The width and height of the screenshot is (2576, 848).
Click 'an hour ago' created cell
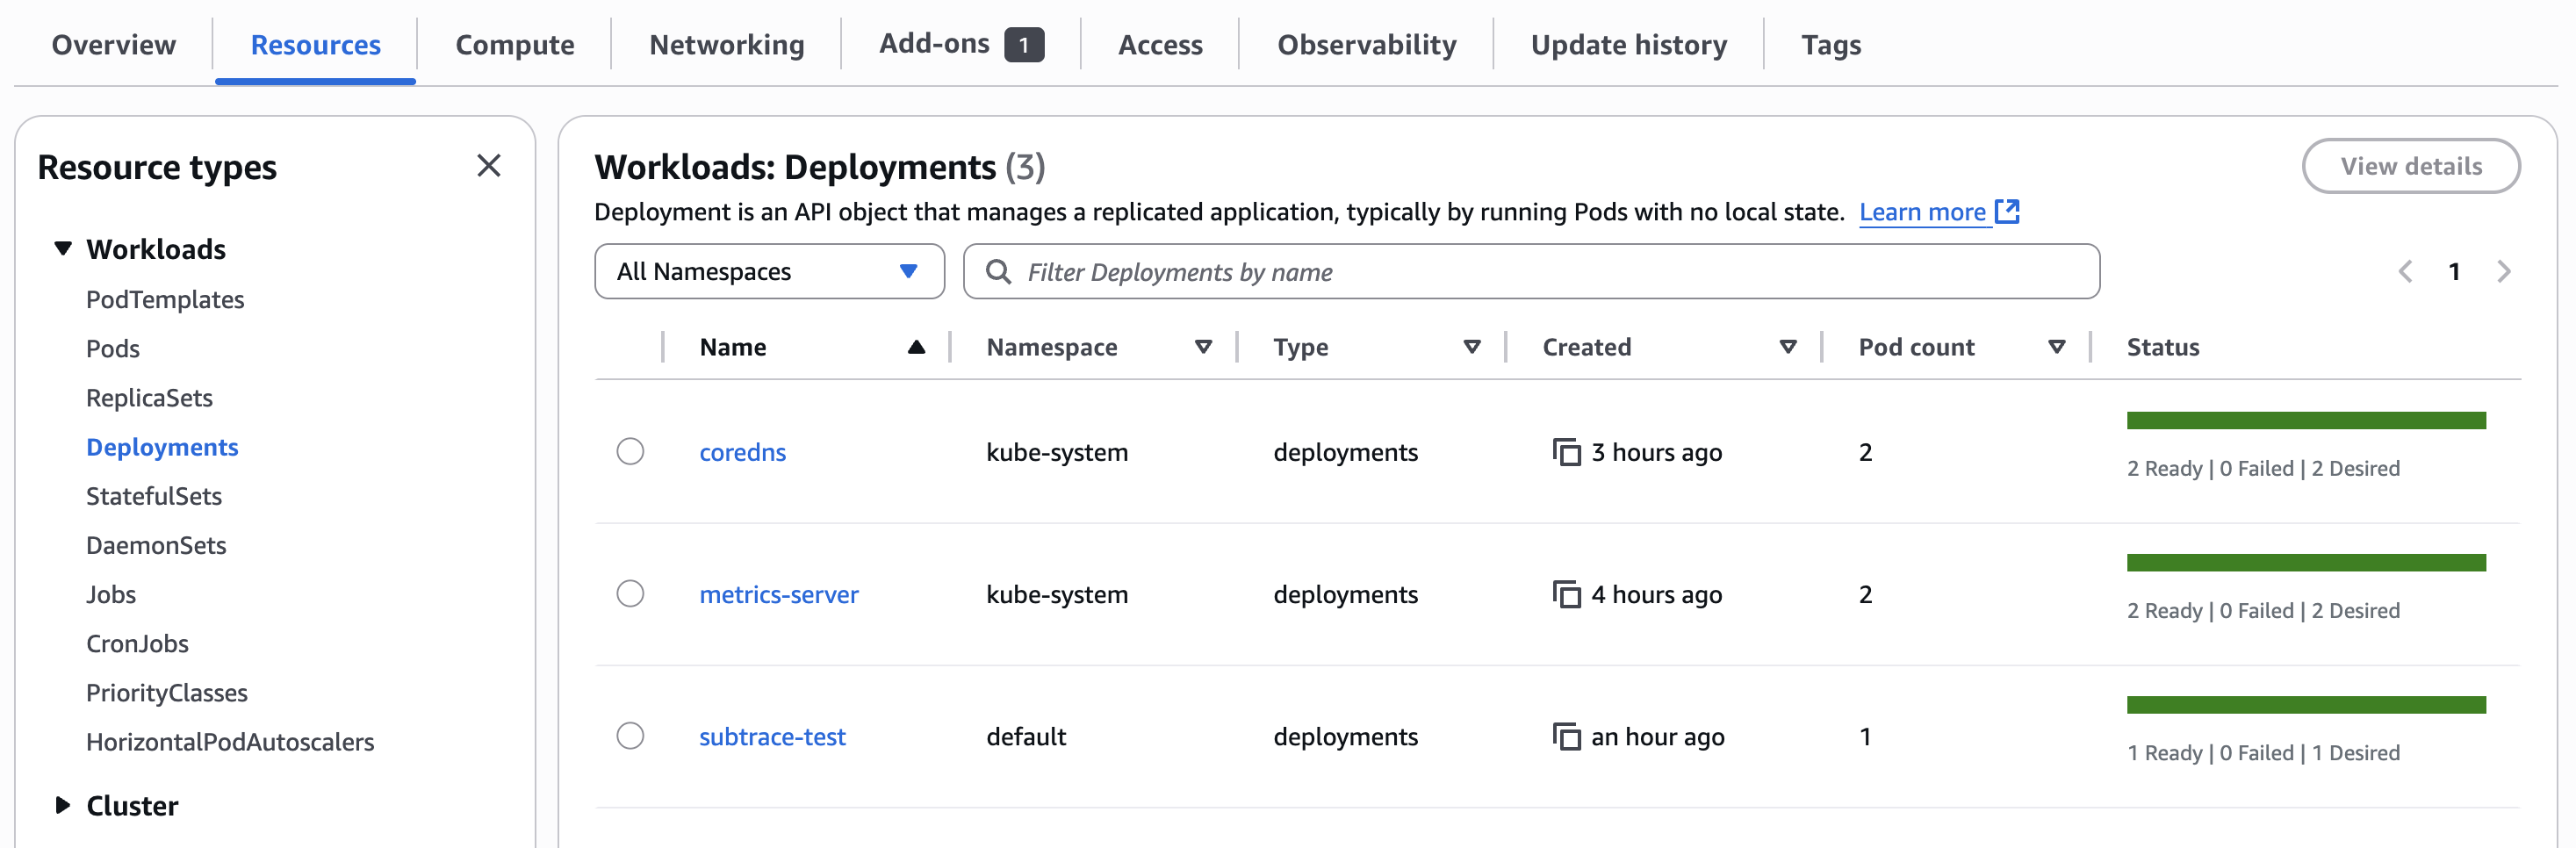(1657, 736)
